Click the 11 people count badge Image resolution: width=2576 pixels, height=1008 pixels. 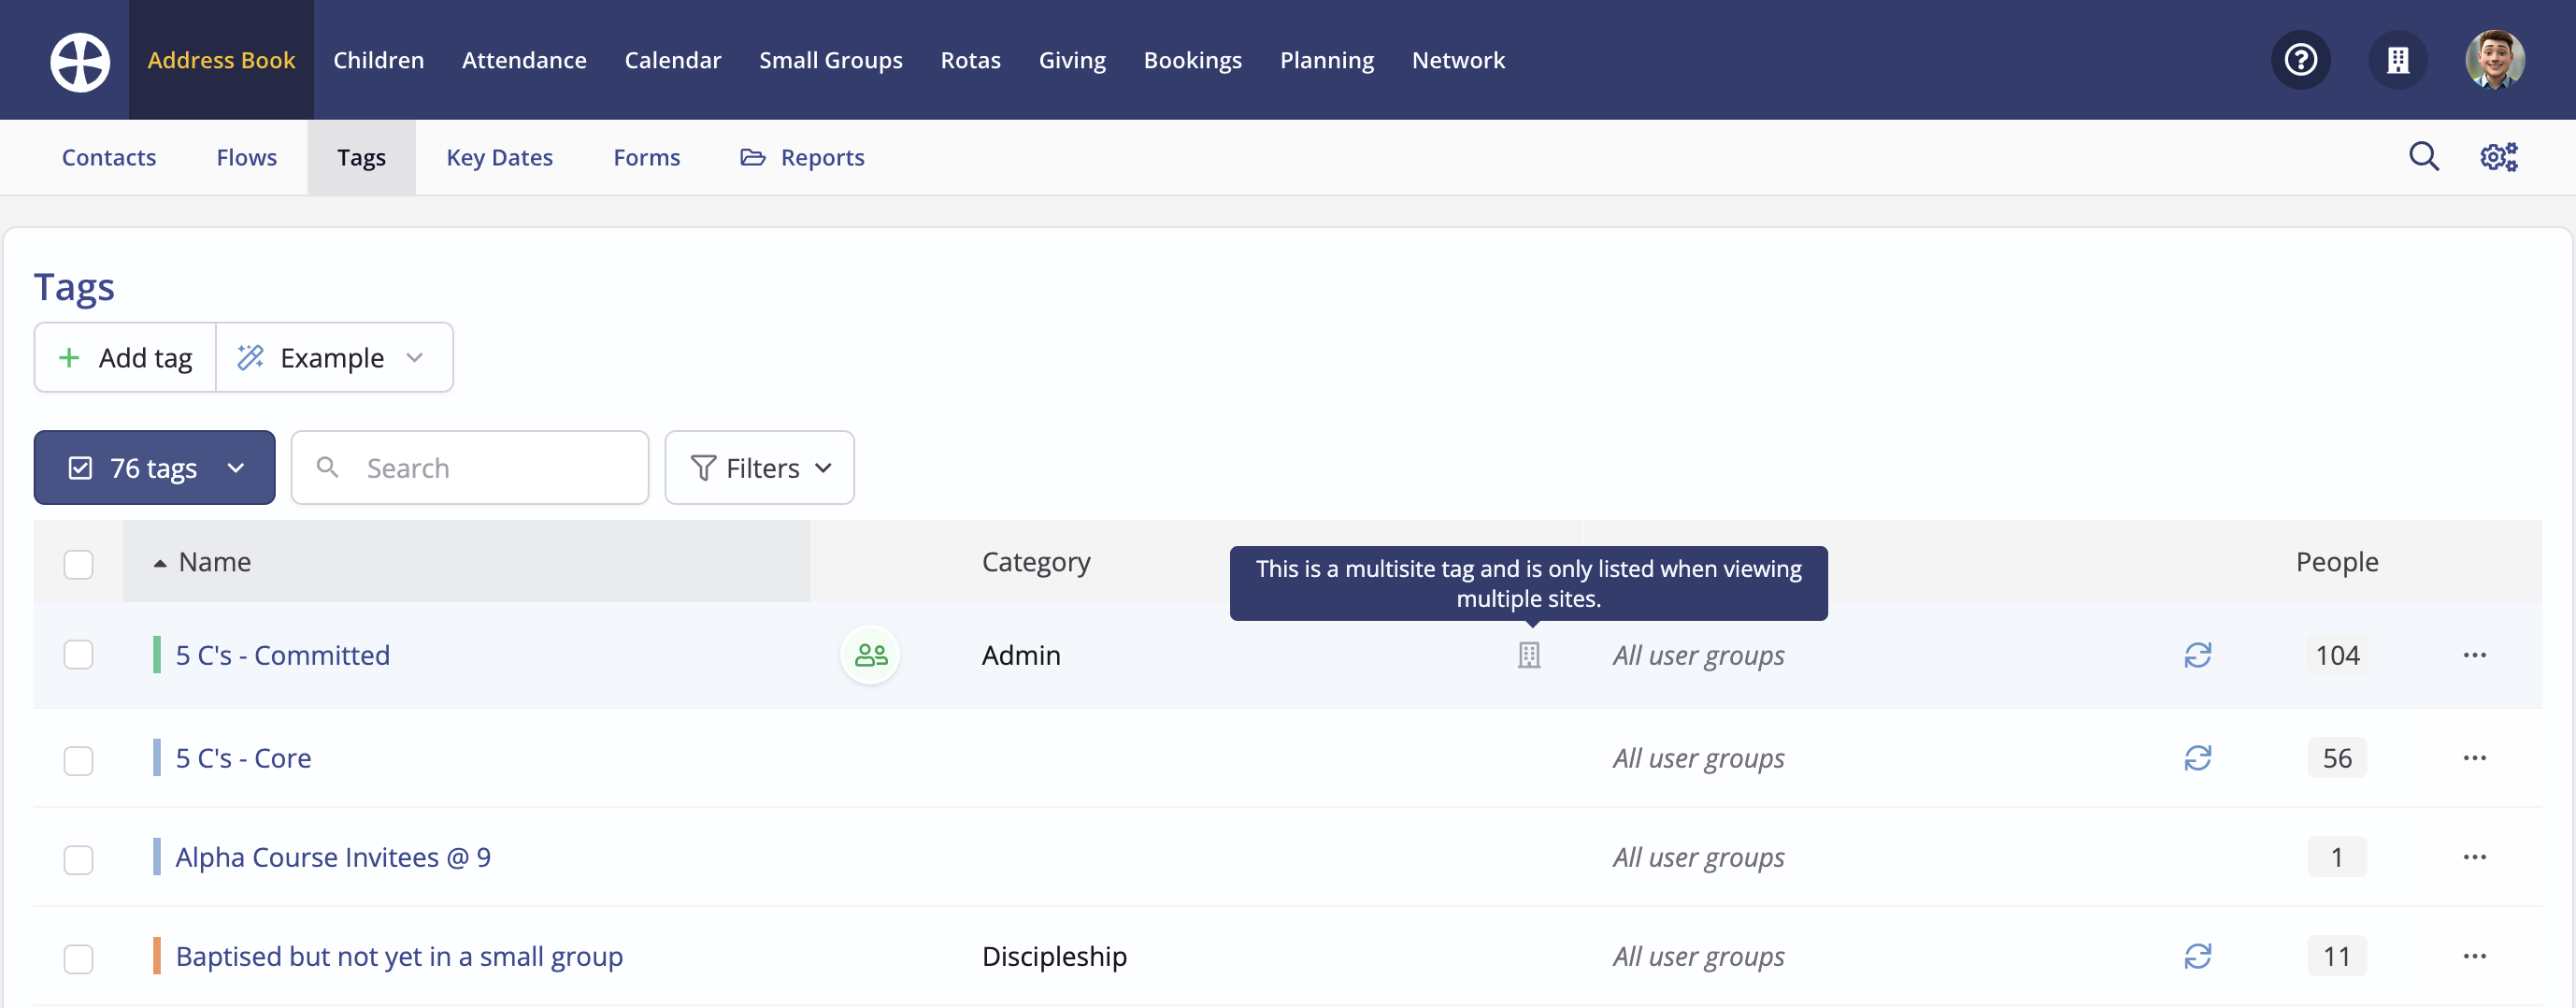(2336, 956)
